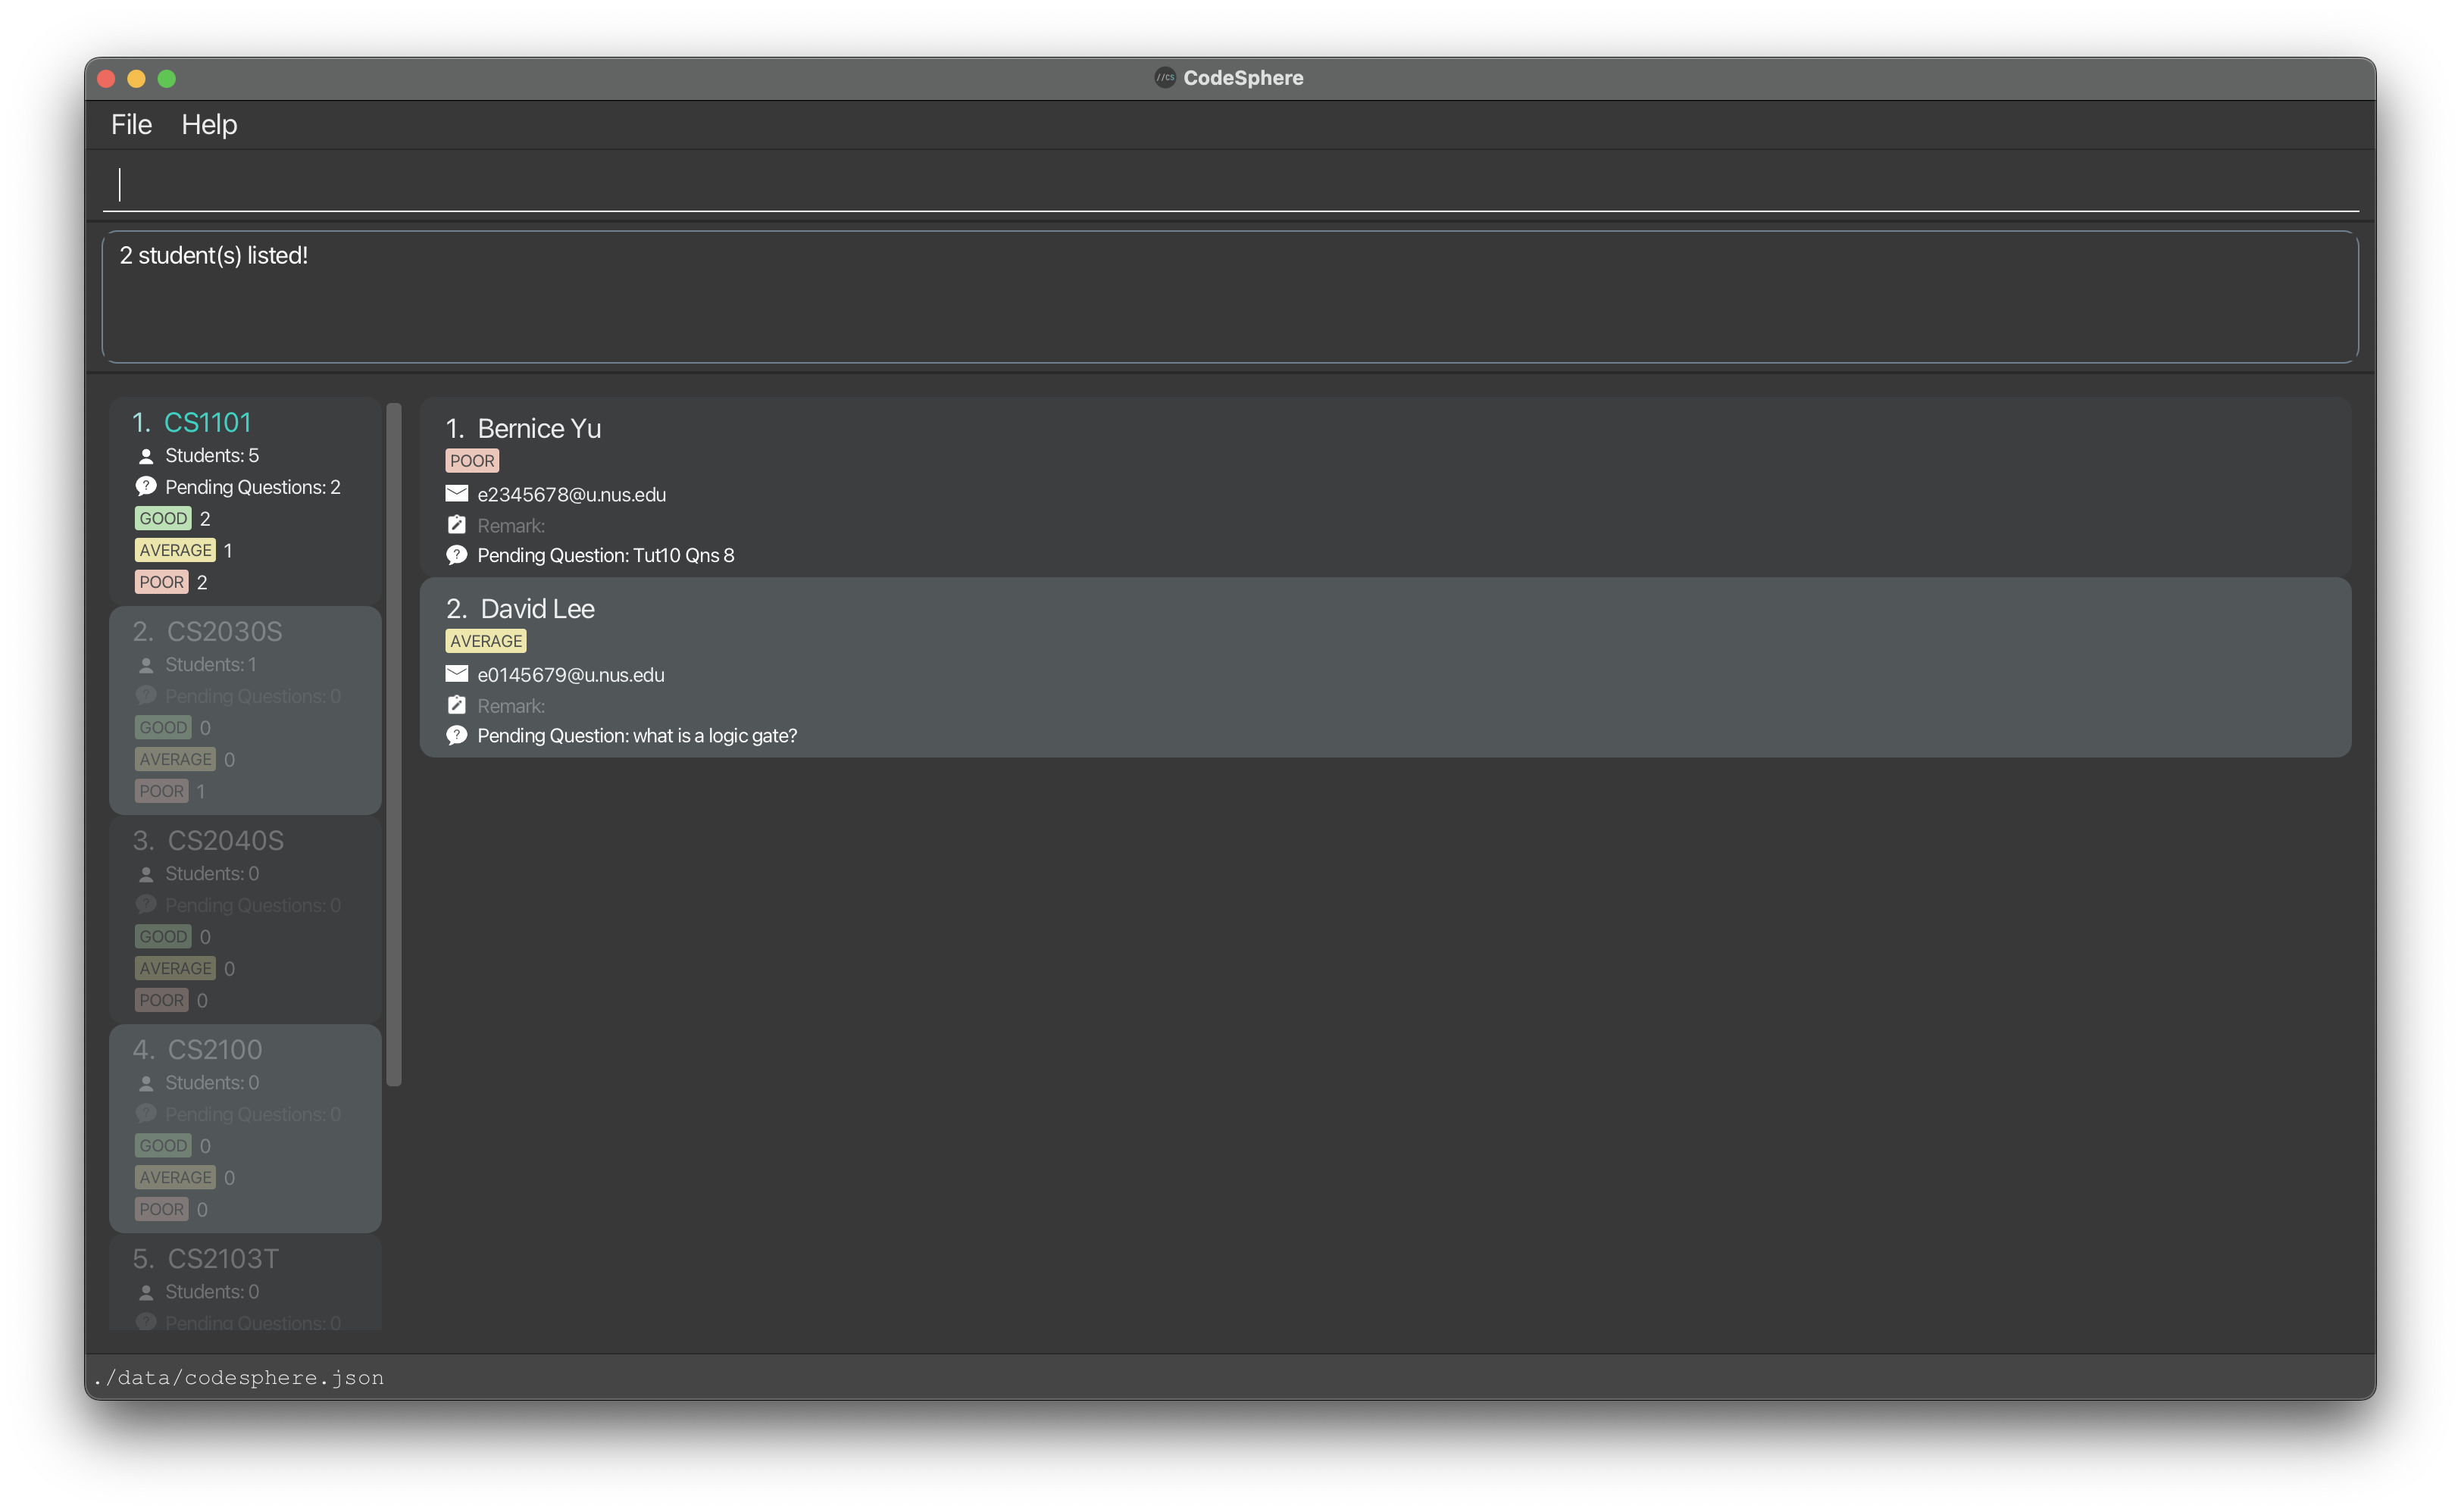Image resolution: width=2461 pixels, height=1512 pixels.
Task: Click the AVERAGE tag in CS2040S
Action: [x=175, y=968]
